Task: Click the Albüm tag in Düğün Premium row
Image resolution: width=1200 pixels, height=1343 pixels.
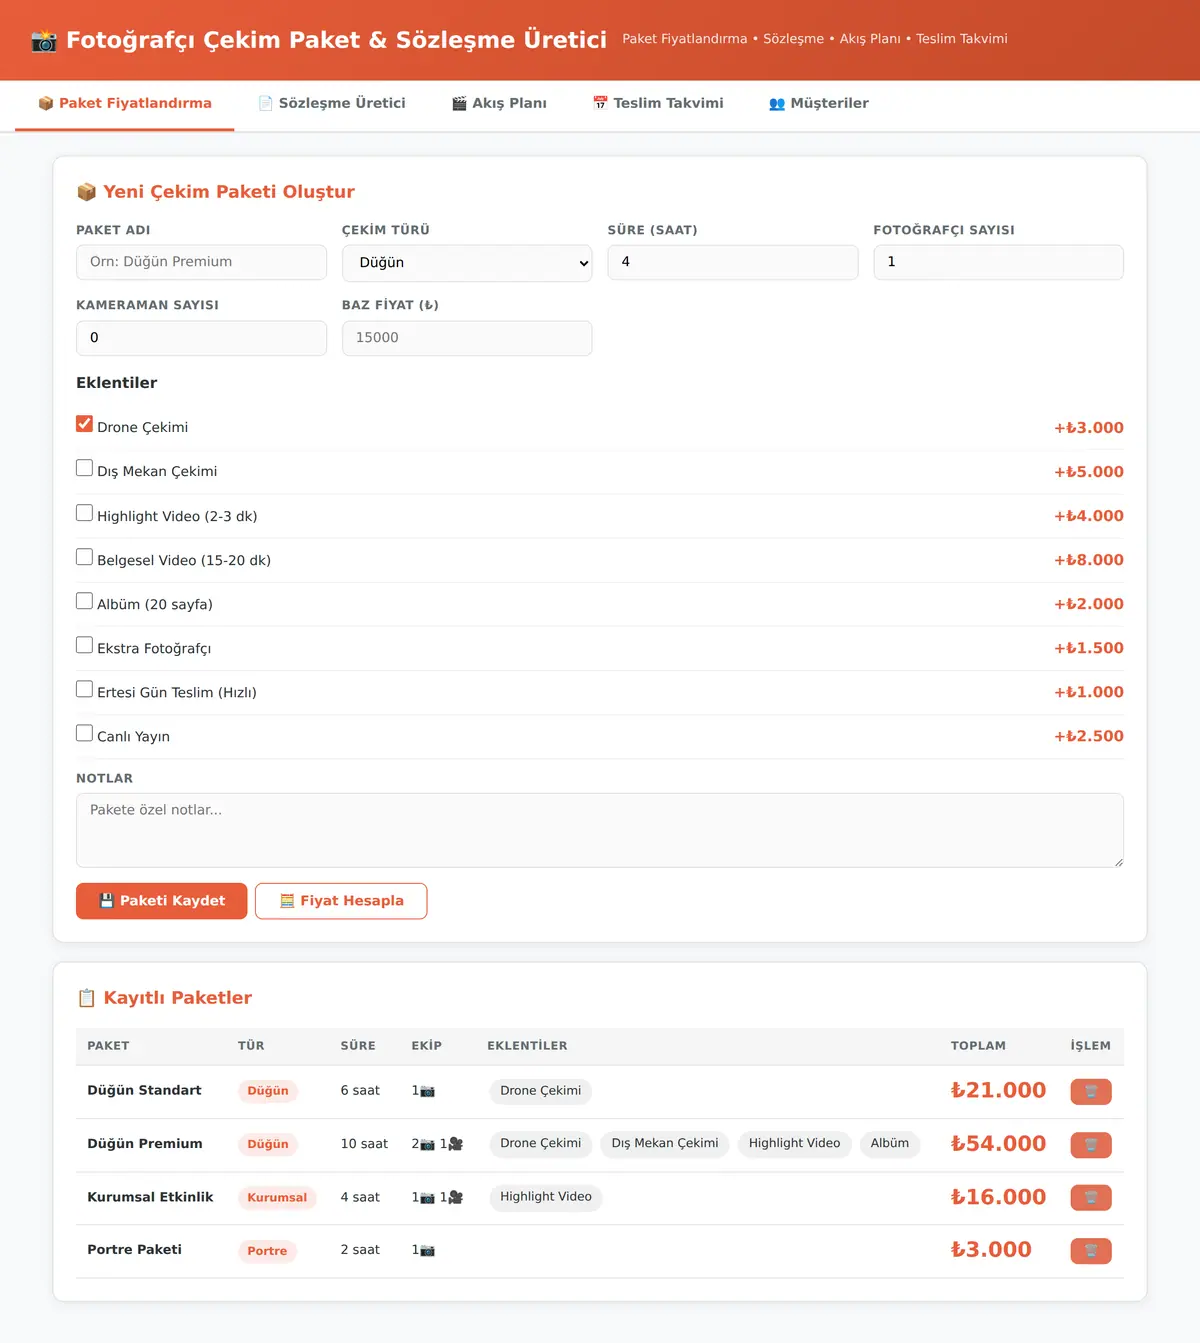Action: coord(890,1144)
